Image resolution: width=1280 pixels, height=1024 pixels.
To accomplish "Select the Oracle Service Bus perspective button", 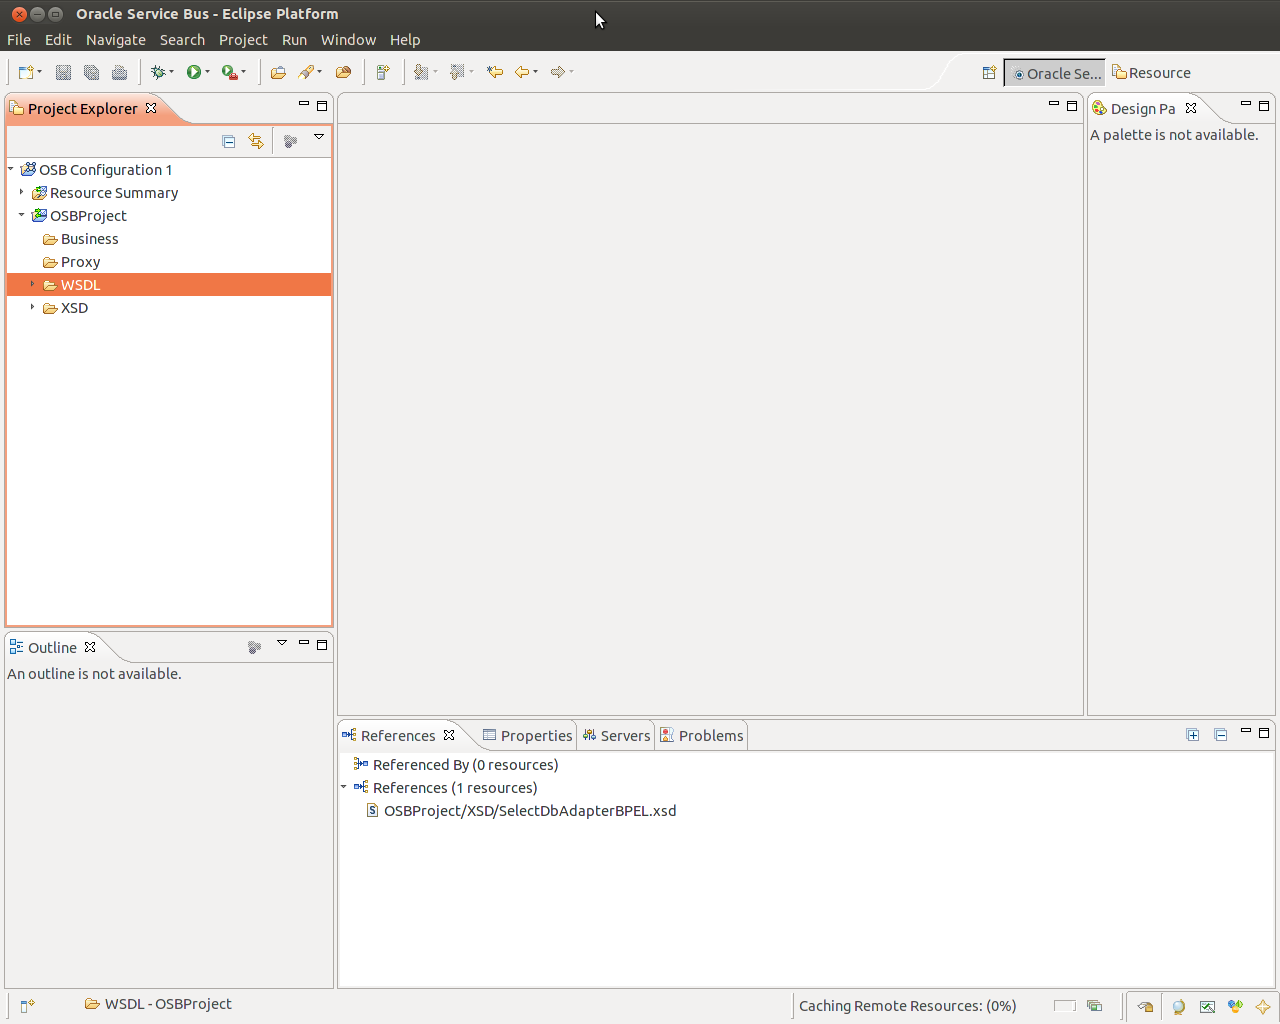I will 1055,73.
